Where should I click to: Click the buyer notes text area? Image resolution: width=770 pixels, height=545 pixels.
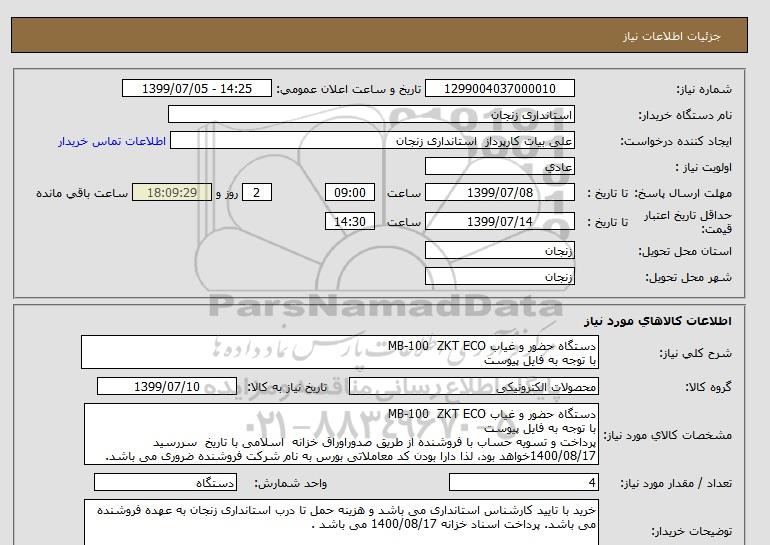tap(341, 523)
